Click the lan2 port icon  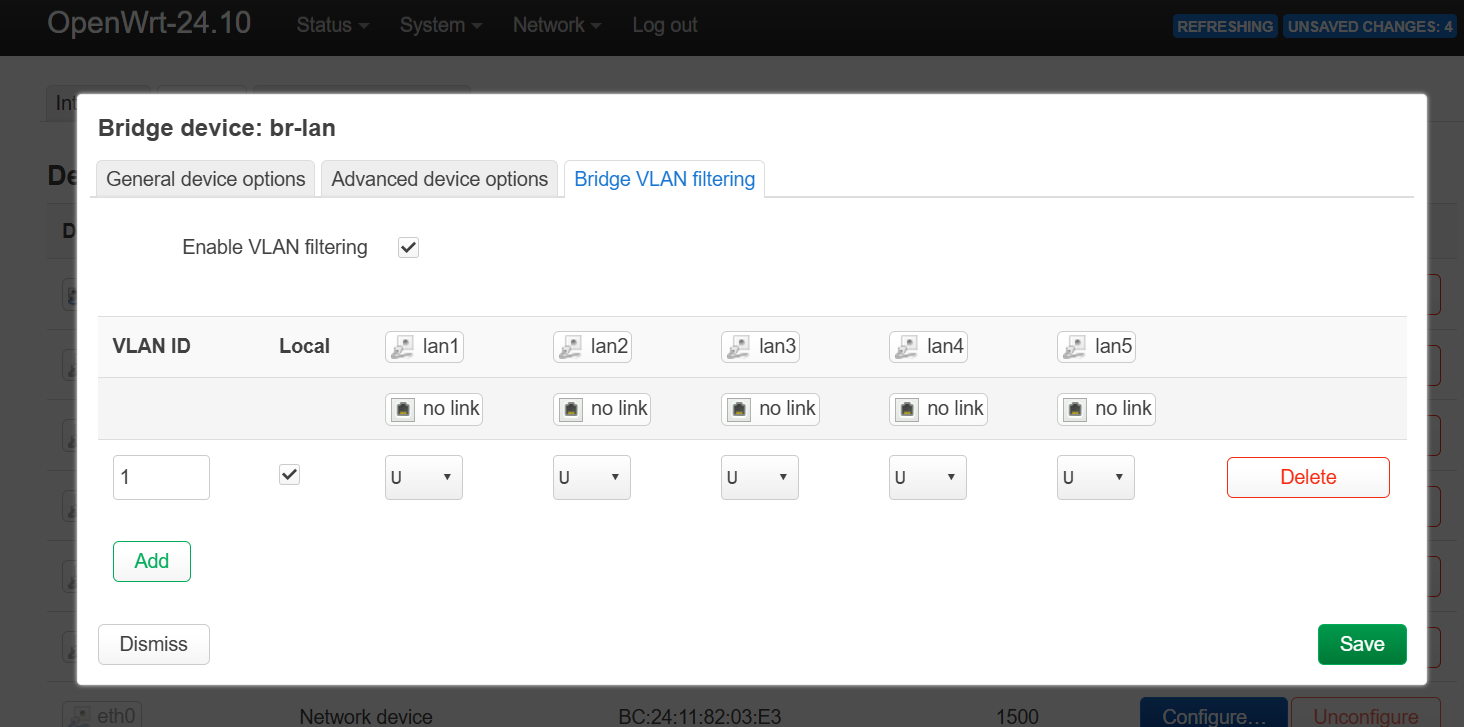[571, 347]
